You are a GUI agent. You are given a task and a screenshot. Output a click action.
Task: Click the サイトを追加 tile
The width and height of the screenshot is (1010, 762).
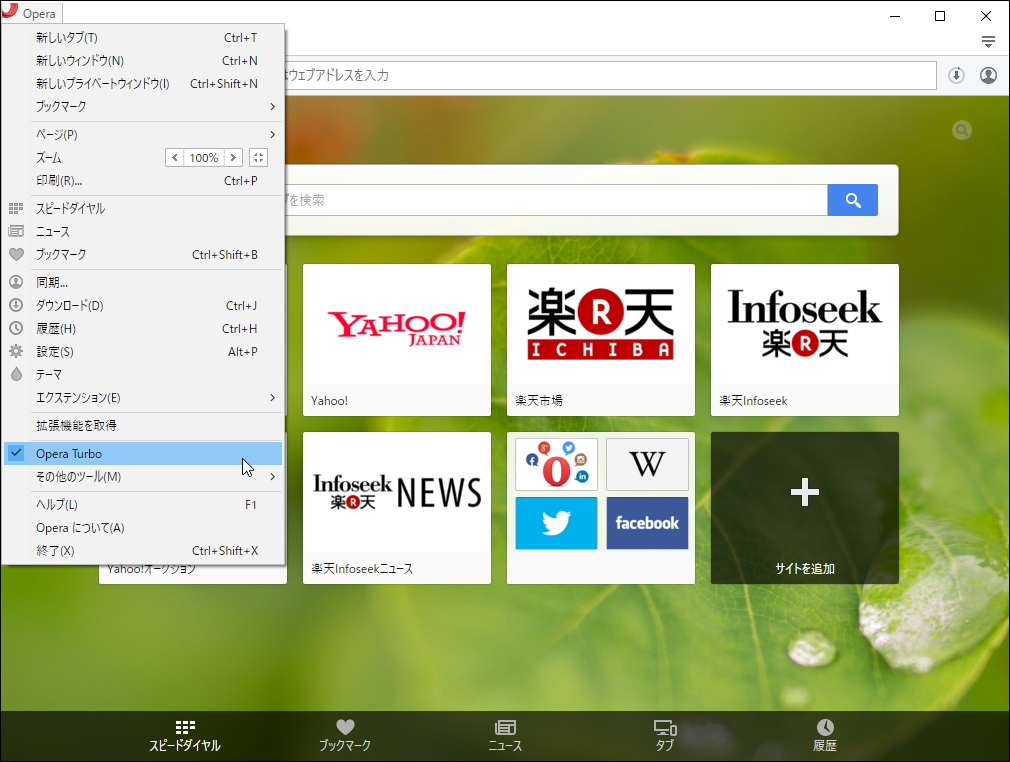pyautogui.click(x=804, y=508)
